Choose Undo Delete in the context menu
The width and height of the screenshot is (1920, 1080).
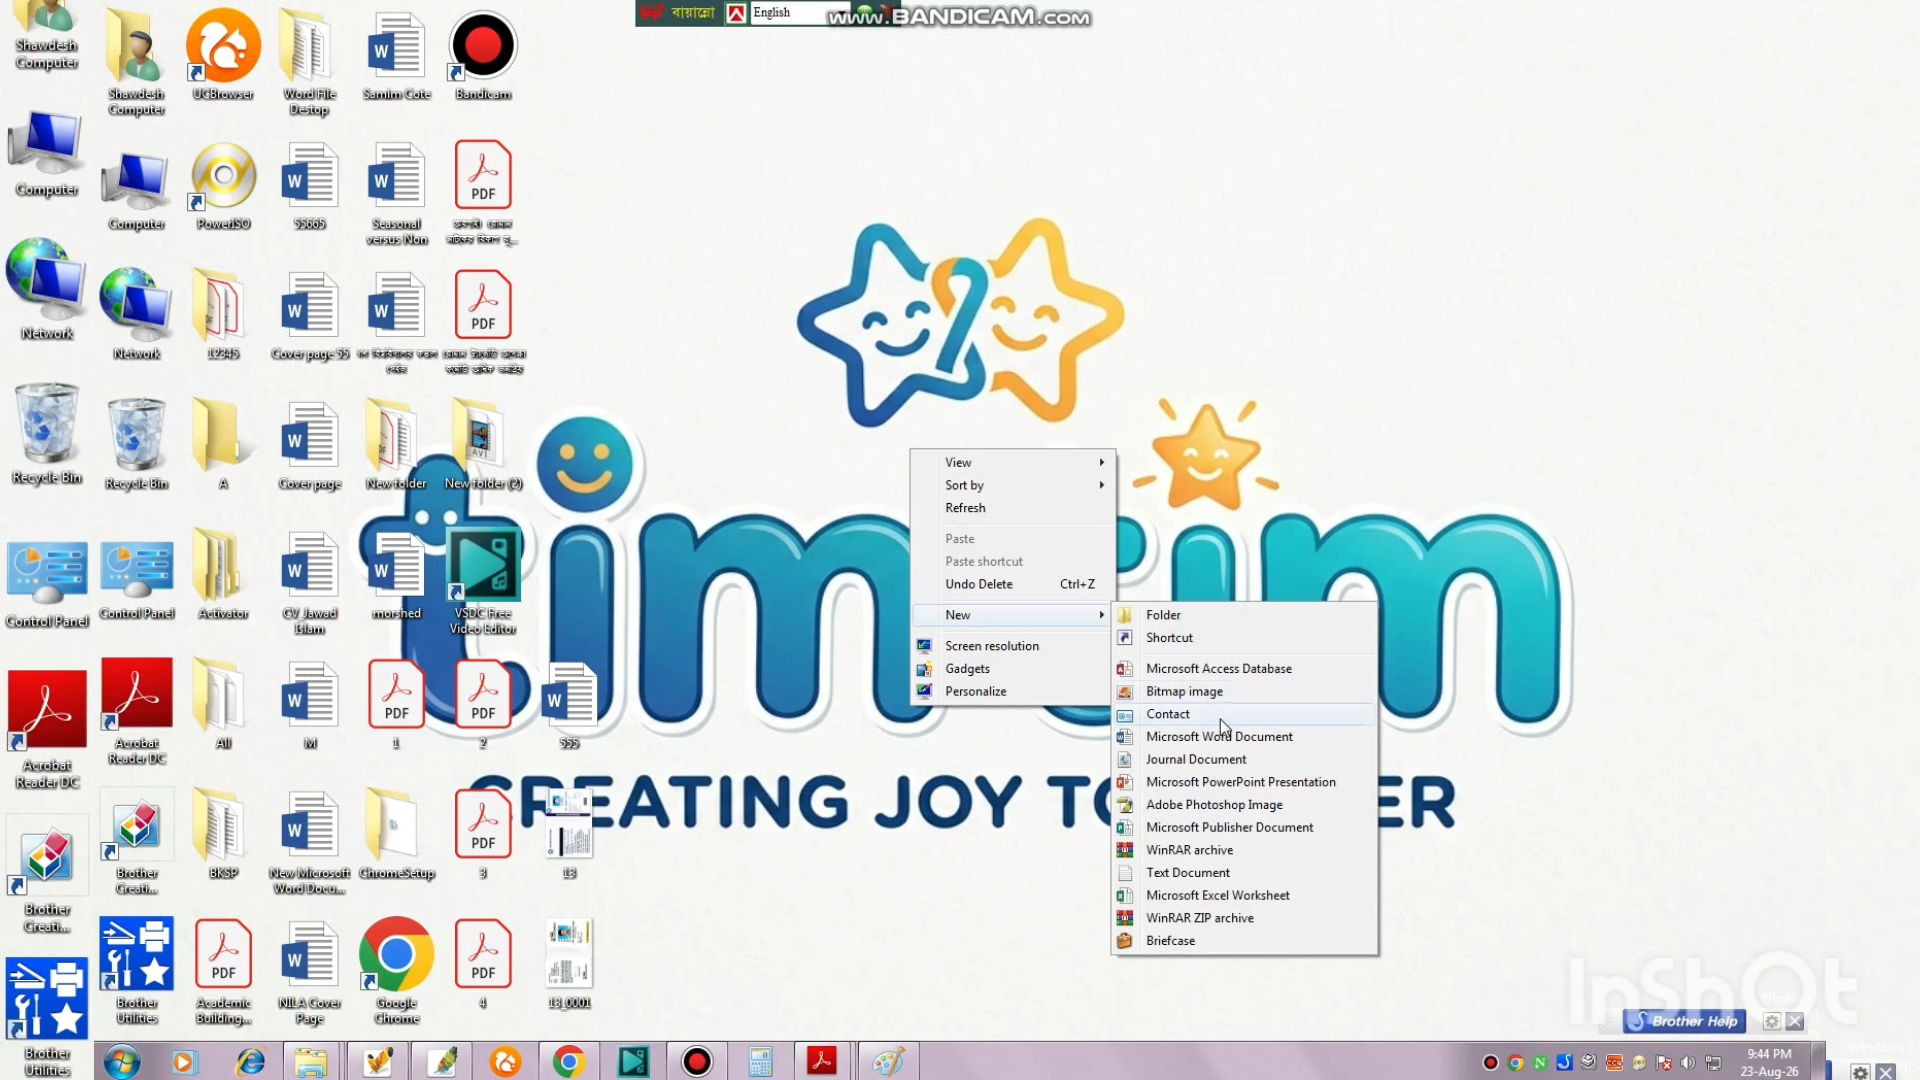(x=1013, y=584)
